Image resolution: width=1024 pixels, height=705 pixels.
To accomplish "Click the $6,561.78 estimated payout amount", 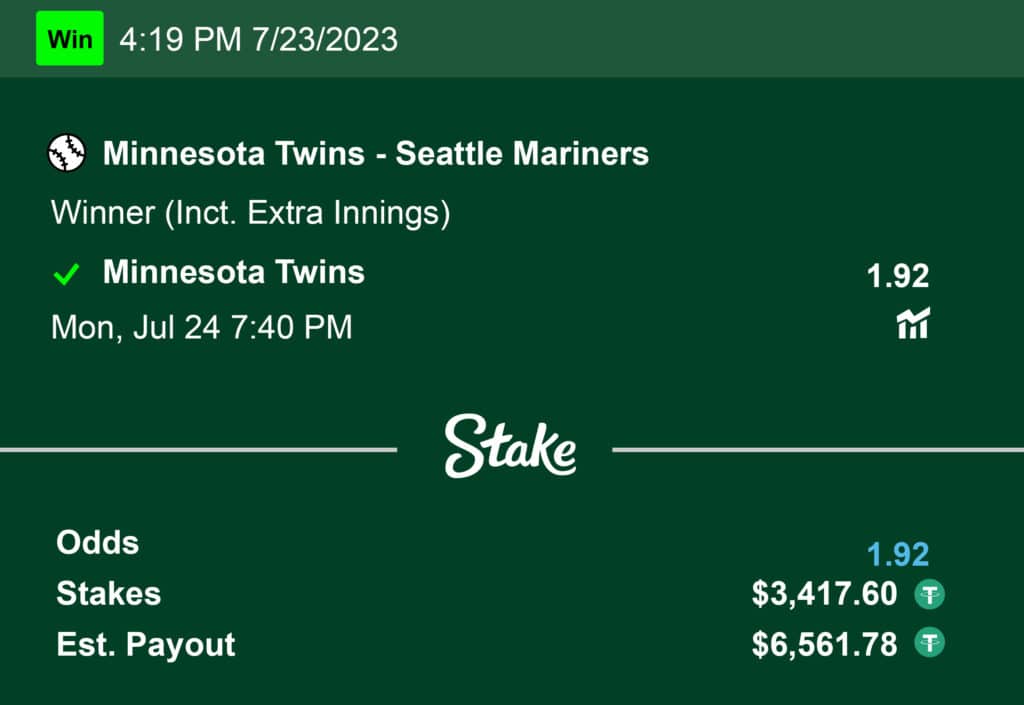I will (825, 644).
